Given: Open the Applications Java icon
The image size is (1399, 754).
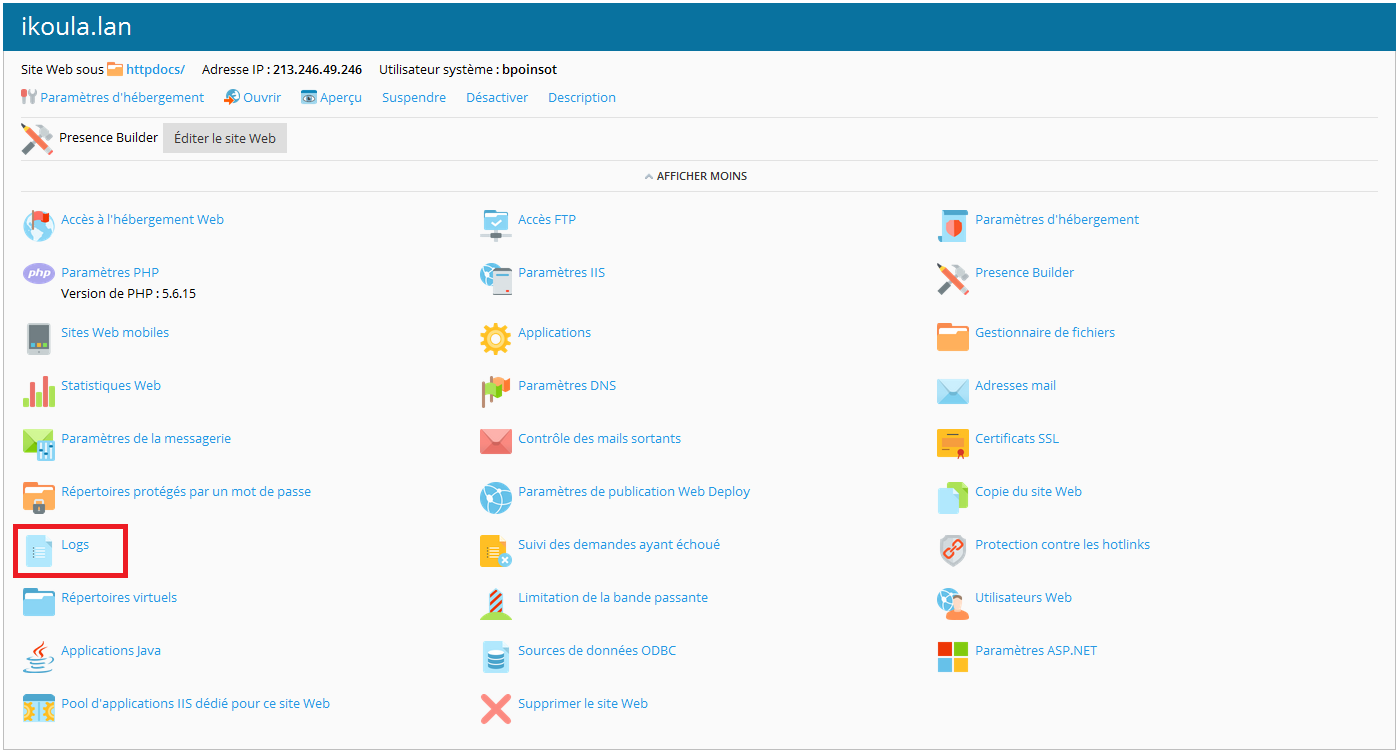Looking at the screenshot, I should (39, 657).
